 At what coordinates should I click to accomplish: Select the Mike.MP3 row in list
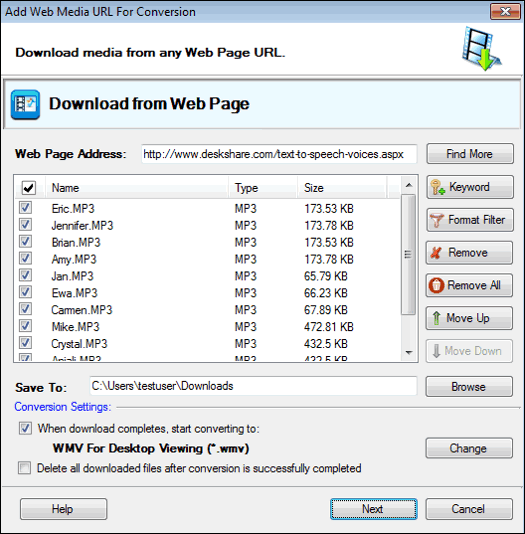(x=208, y=327)
